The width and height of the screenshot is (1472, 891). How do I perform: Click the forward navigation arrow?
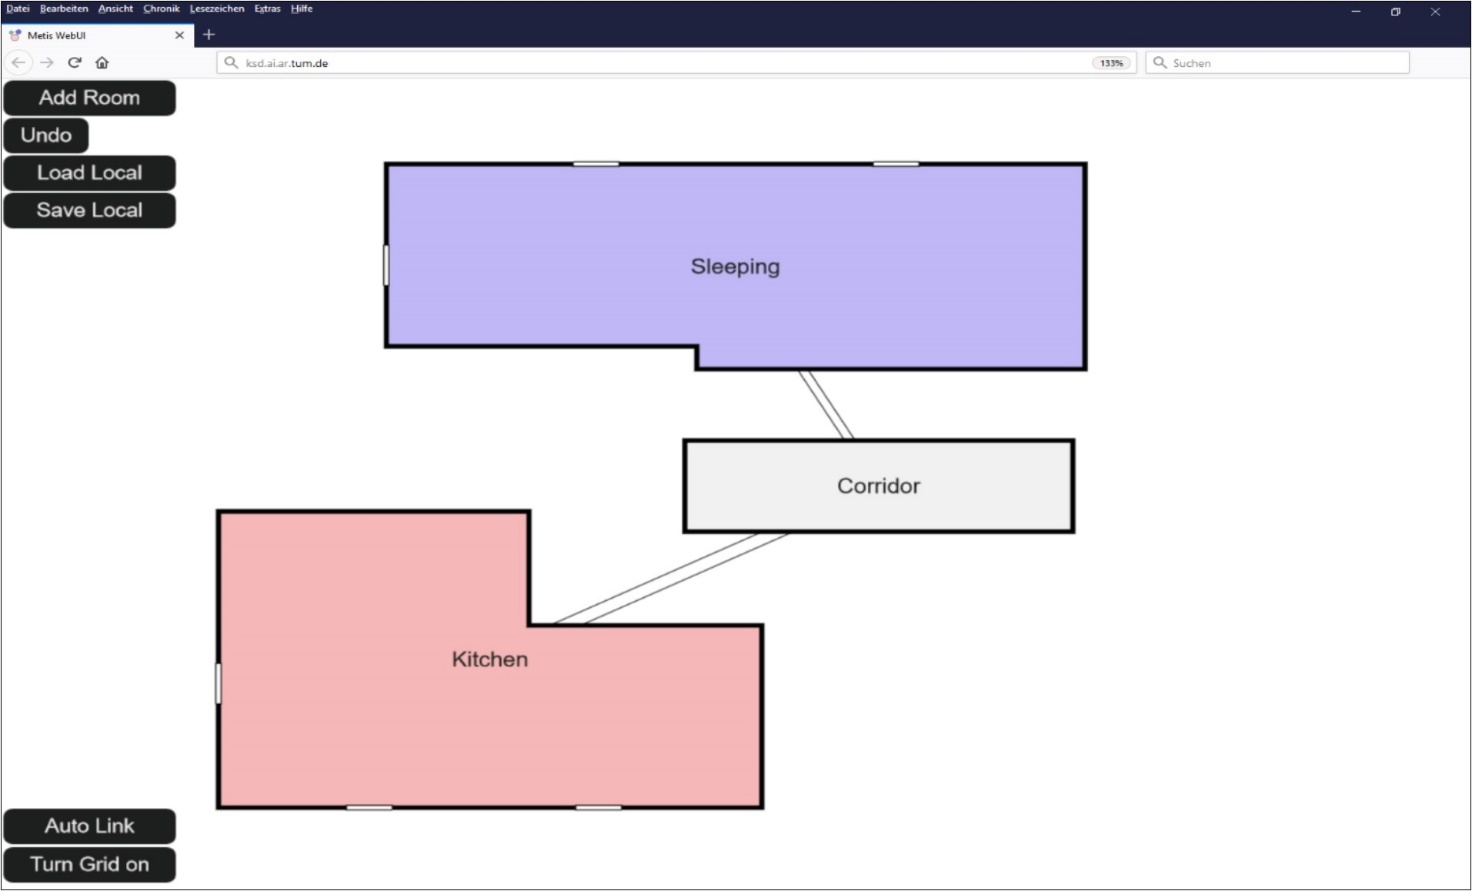46,62
